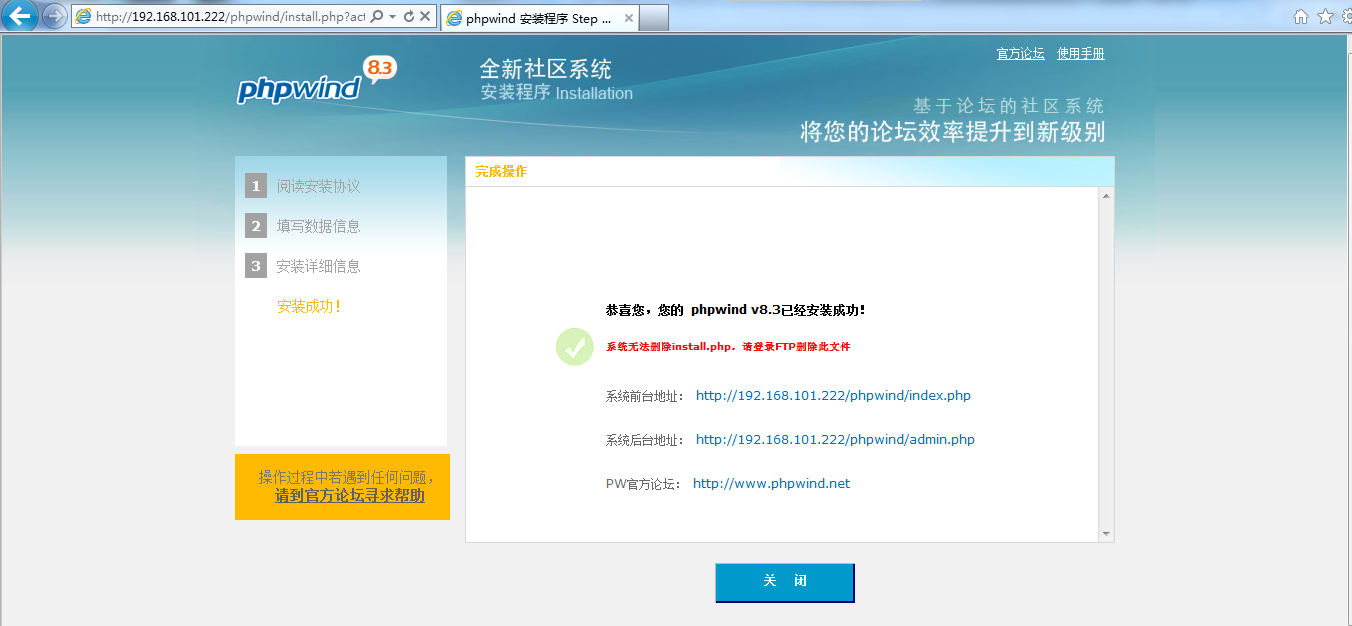Image resolution: width=1352 pixels, height=626 pixels.
Task: Click the browser Tools gear icon
Action: [x=1347, y=16]
